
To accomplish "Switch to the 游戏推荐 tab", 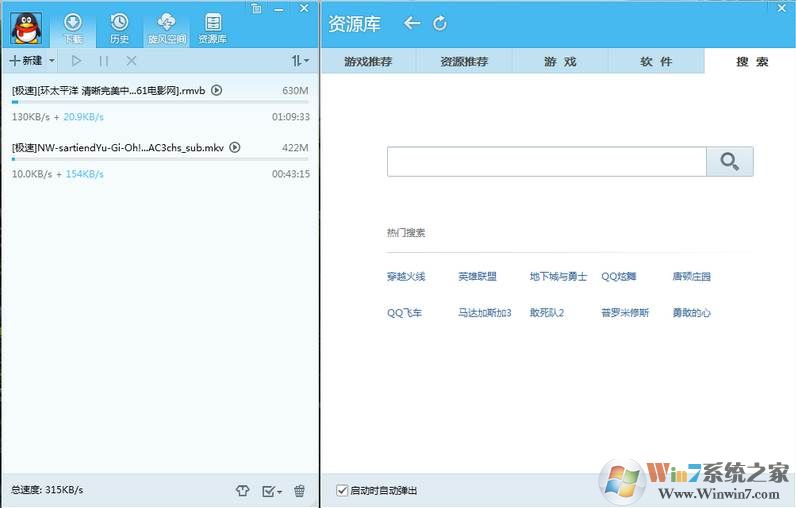I will [368, 62].
